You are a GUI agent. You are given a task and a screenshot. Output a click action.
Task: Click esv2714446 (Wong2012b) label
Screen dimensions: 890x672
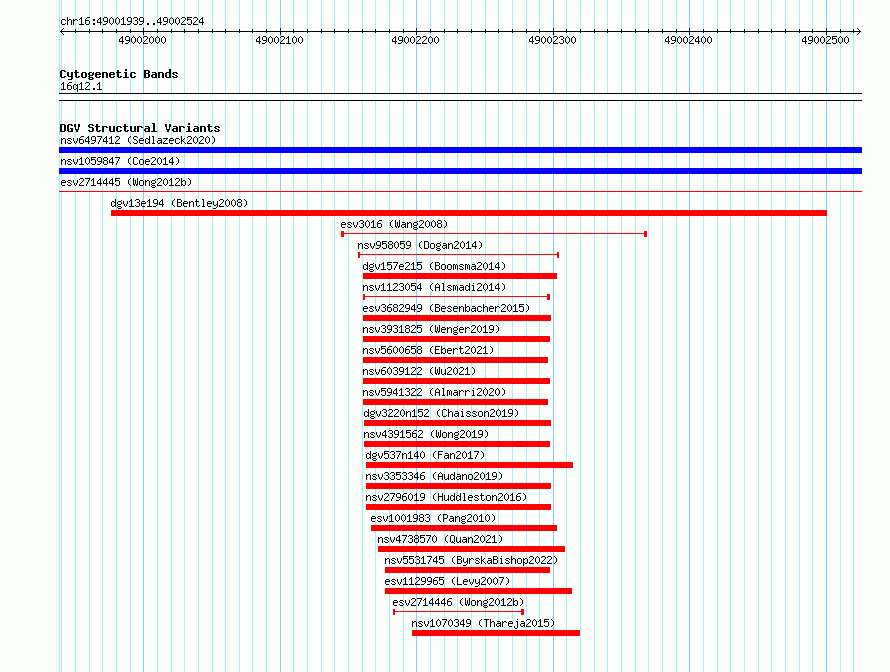(x=458, y=602)
